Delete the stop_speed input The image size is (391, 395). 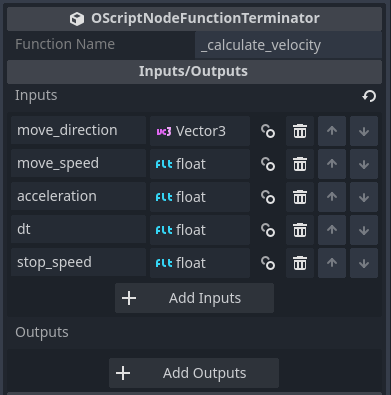[300, 263]
